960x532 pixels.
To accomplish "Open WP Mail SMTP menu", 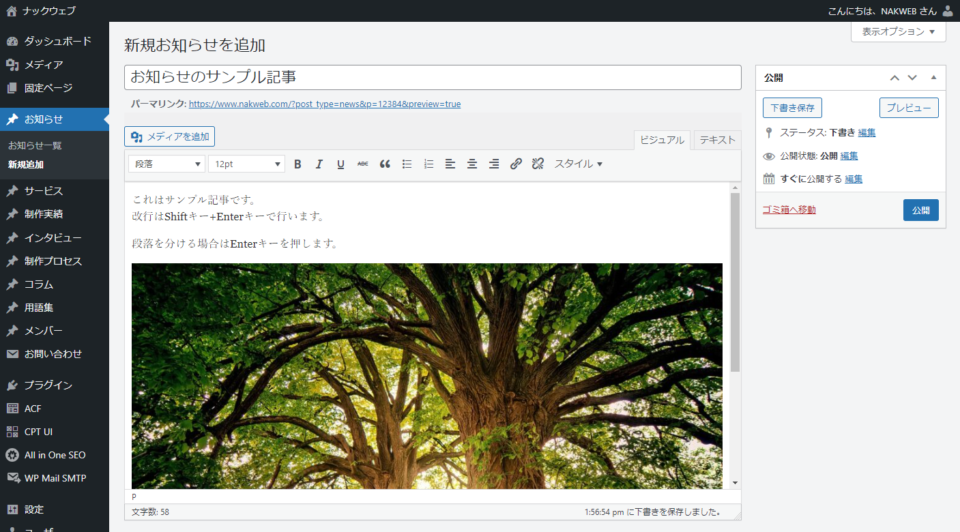I will 54,478.
